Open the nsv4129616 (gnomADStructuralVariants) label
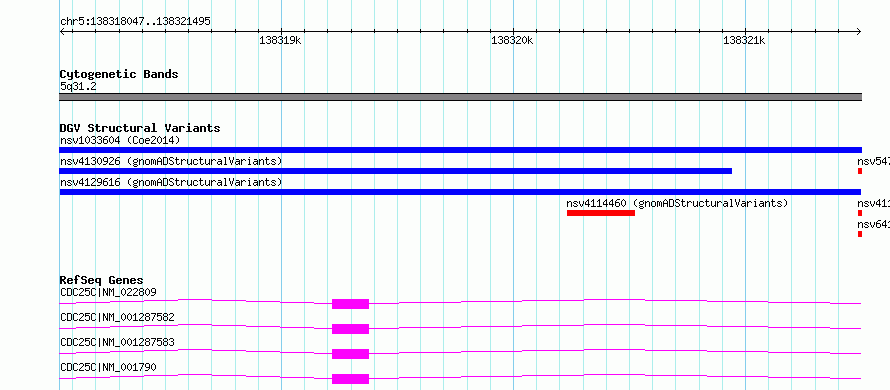890x390 pixels. pyautogui.click(x=171, y=182)
